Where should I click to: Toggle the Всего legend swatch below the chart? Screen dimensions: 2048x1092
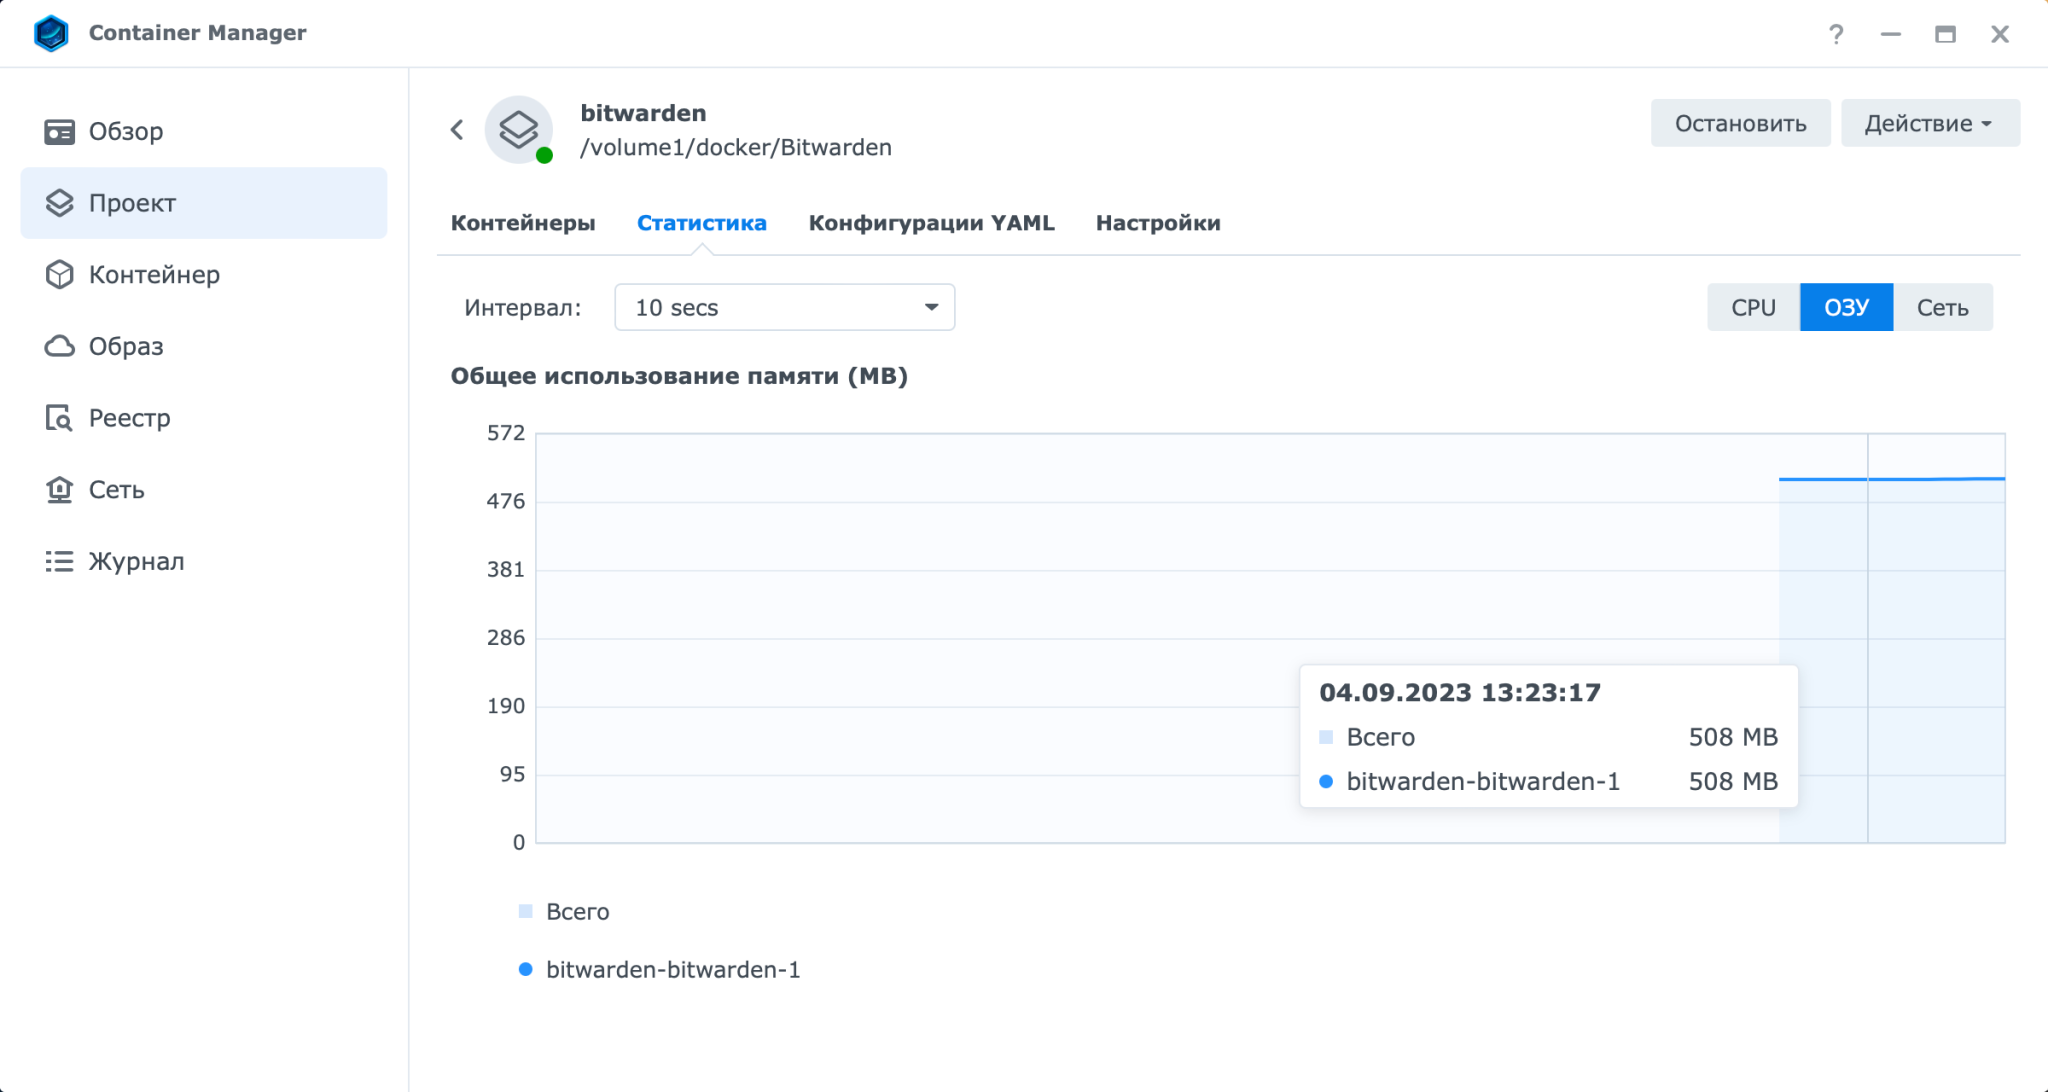[525, 911]
